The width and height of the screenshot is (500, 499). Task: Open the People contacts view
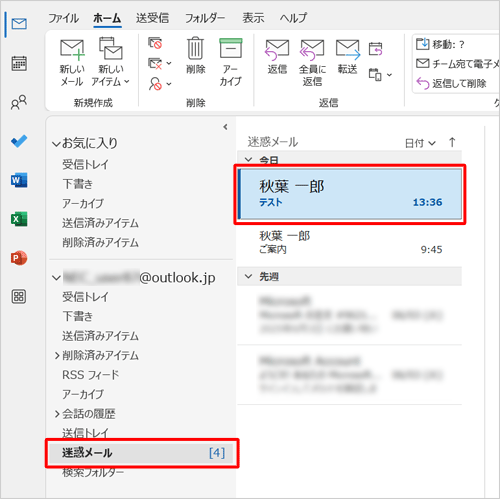[19, 102]
